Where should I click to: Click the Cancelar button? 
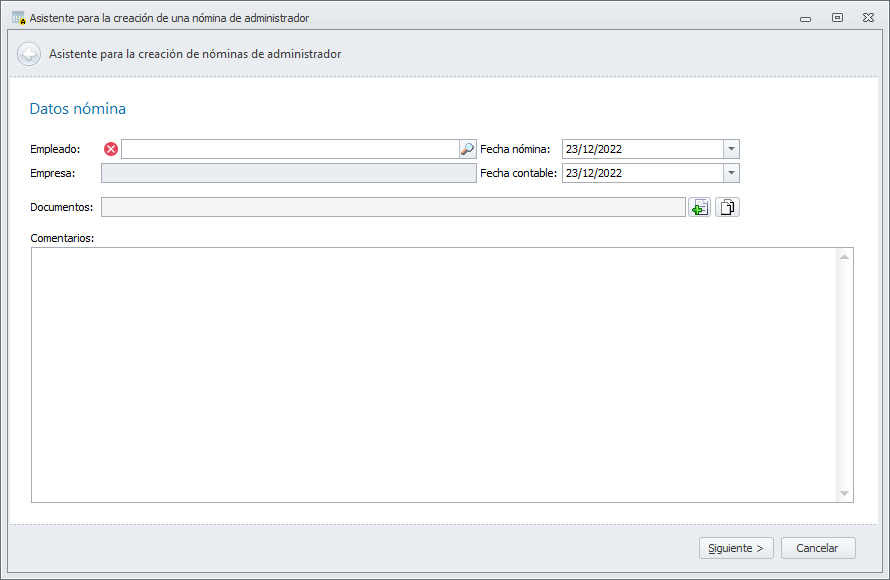818,548
